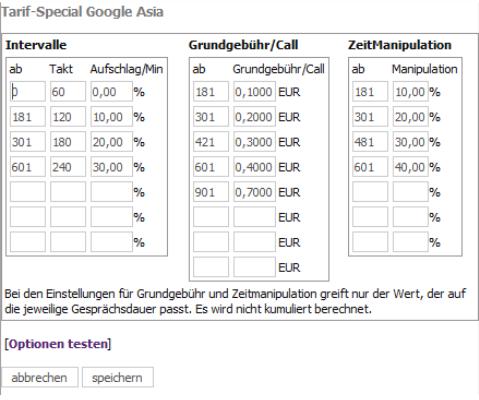Select the Manipulation field showing 20,00

point(410,117)
